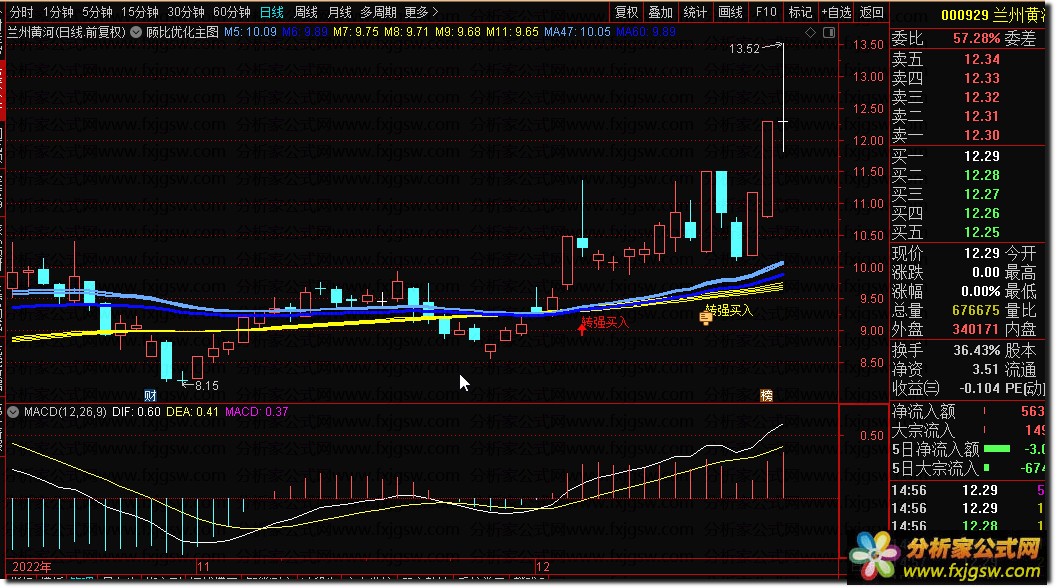
Task: Click the MA5: 10.09 indicator value
Action: click(250, 32)
